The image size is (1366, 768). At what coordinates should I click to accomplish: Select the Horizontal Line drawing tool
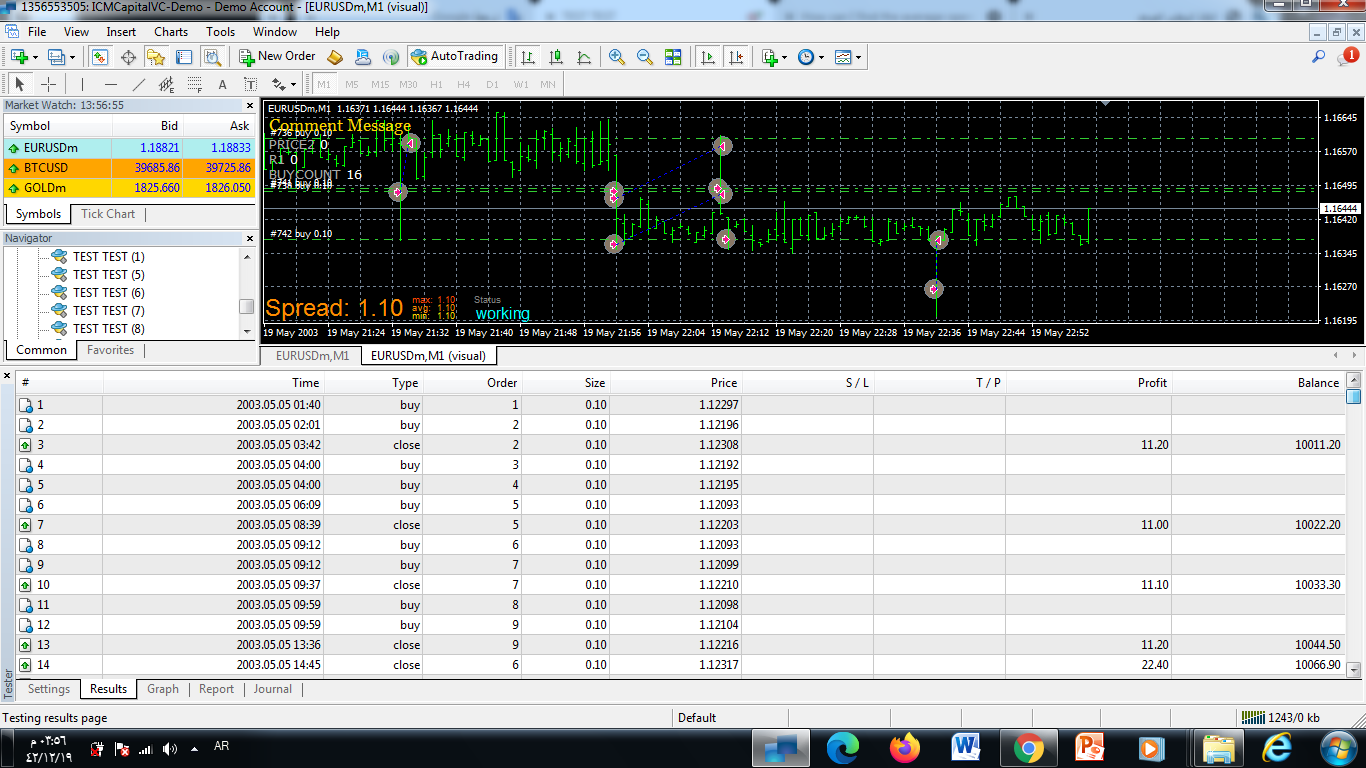point(110,84)
